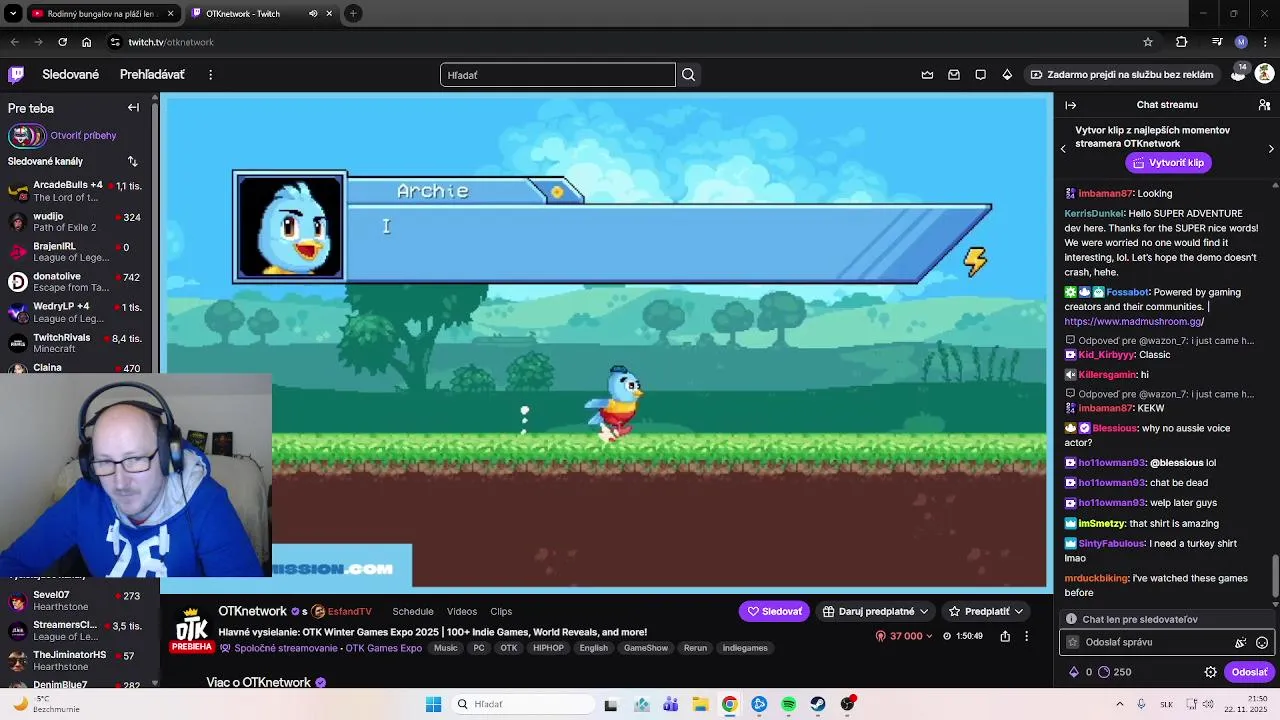Open chat settings gear icon

point(1210,672)
